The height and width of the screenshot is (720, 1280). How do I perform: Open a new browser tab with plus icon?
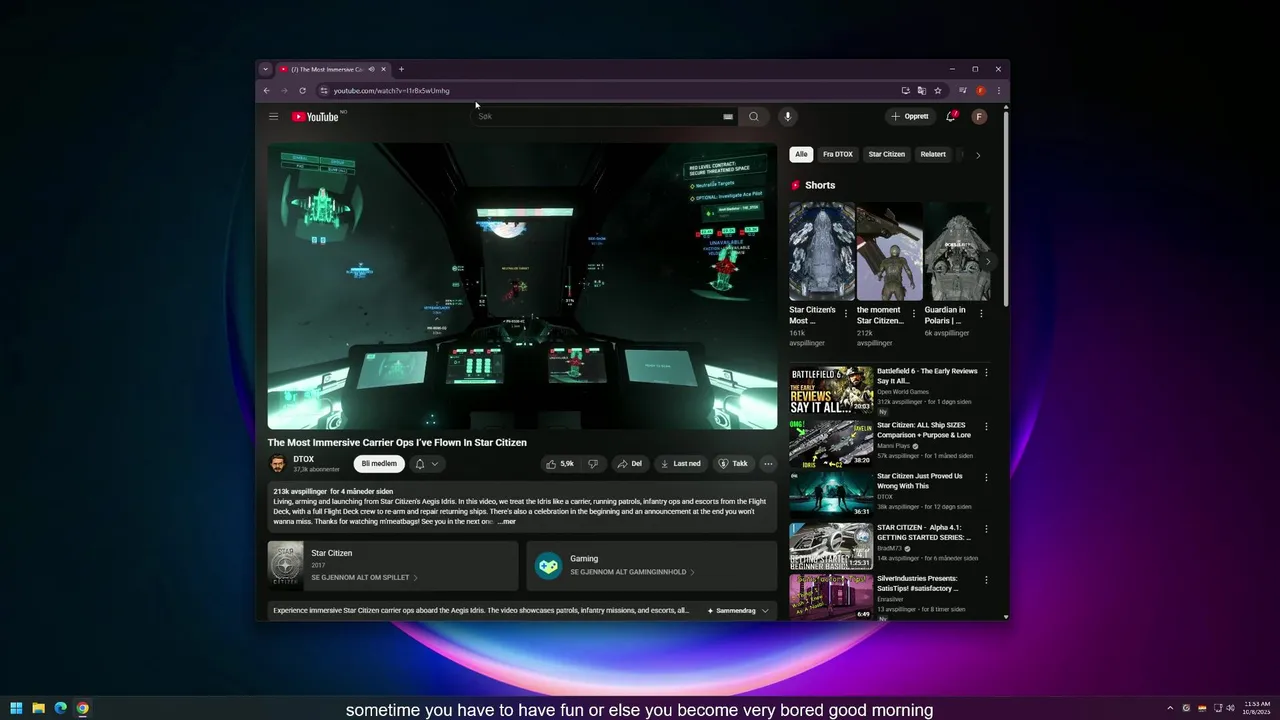tap(401, 70)
